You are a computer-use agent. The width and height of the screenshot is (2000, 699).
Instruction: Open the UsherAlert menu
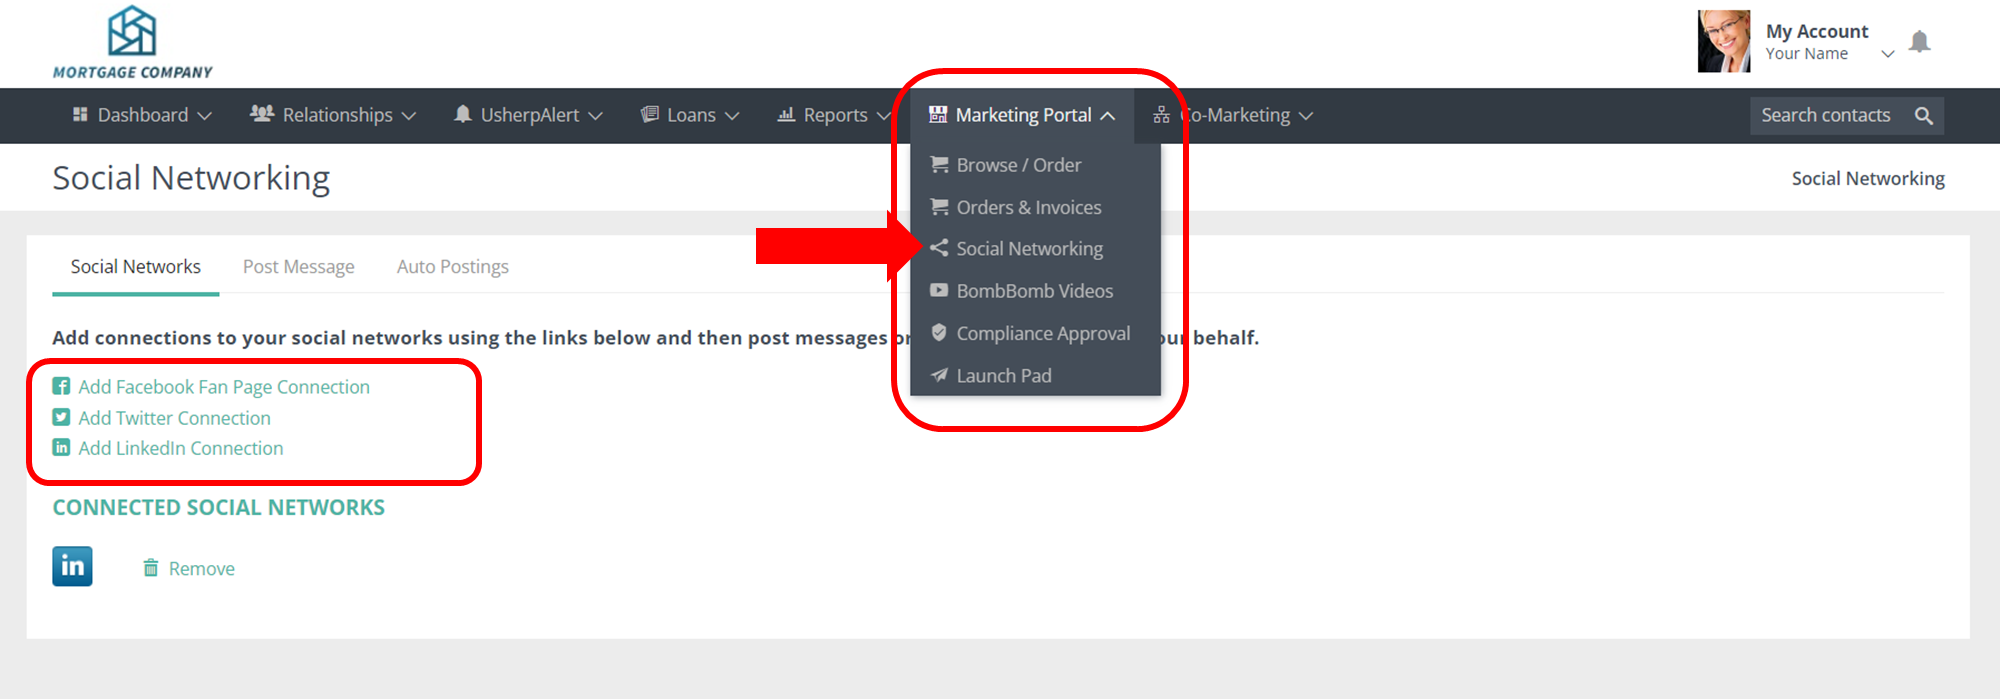[528, 116]
